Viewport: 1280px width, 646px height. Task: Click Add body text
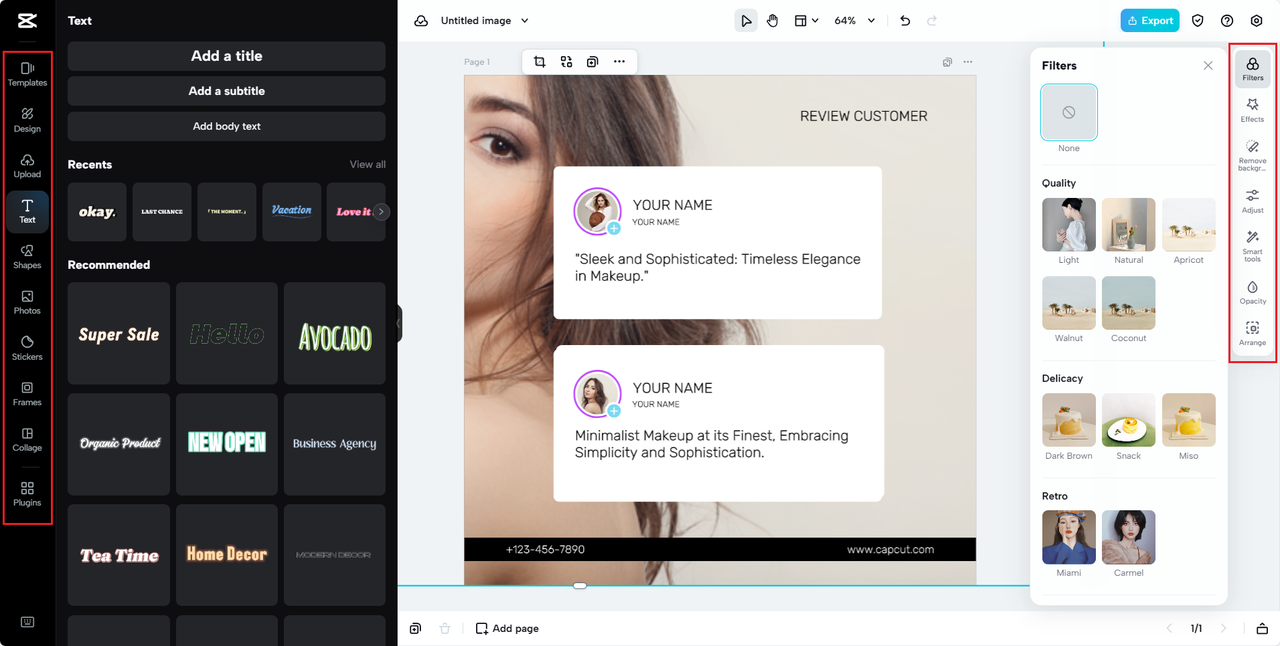point(226,126)
